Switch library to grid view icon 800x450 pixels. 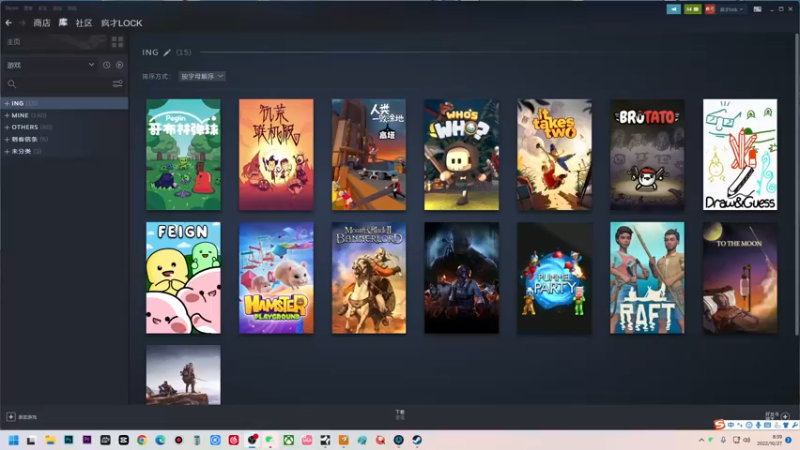coord(117,42)
